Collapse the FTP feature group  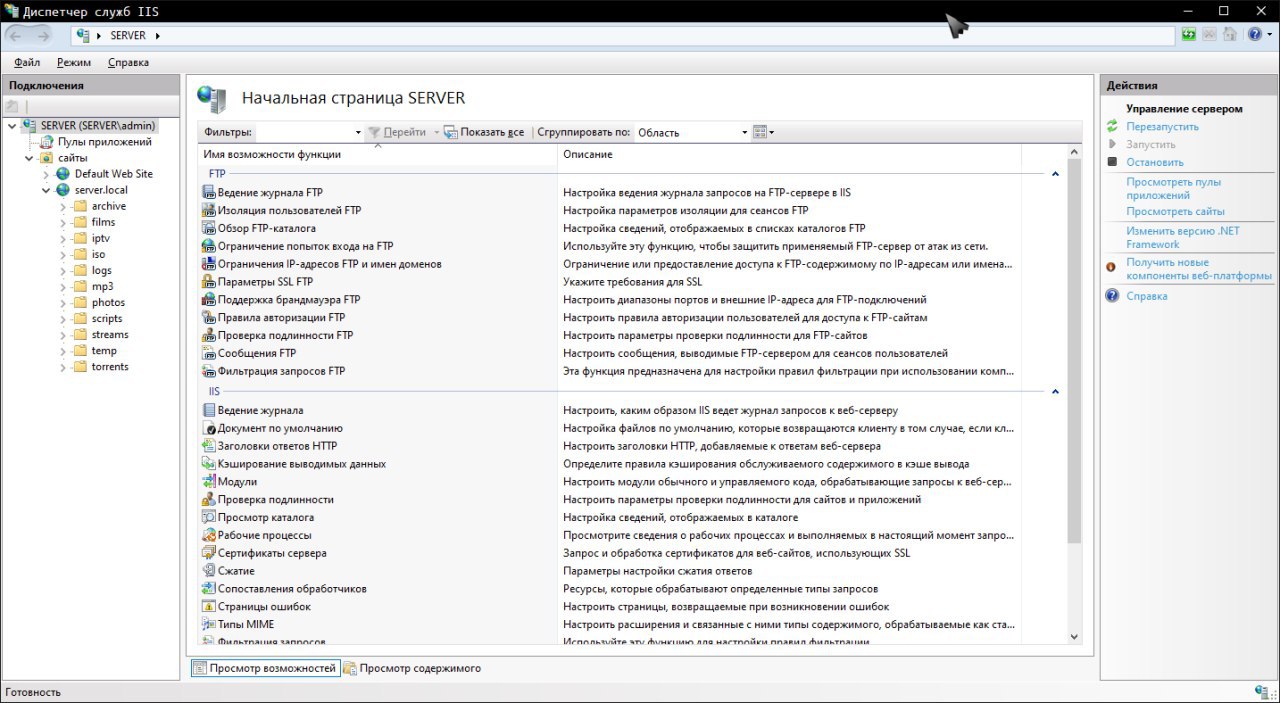coord(1055,174)
